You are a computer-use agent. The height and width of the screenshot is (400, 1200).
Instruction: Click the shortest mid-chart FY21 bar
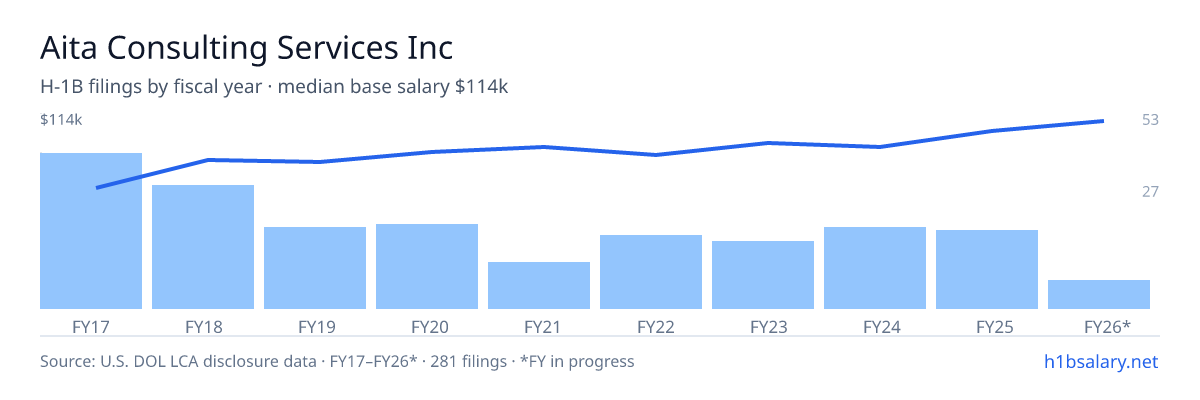pos(539,285)
